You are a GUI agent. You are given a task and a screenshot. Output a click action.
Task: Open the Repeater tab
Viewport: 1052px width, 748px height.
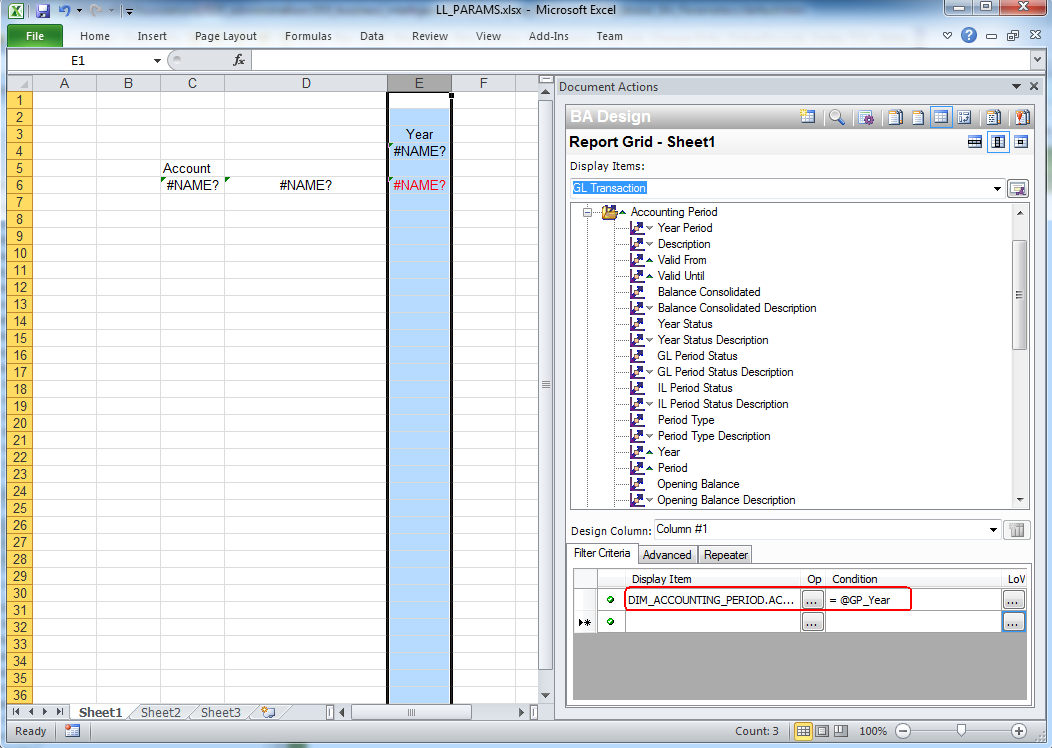coord(725,555)
